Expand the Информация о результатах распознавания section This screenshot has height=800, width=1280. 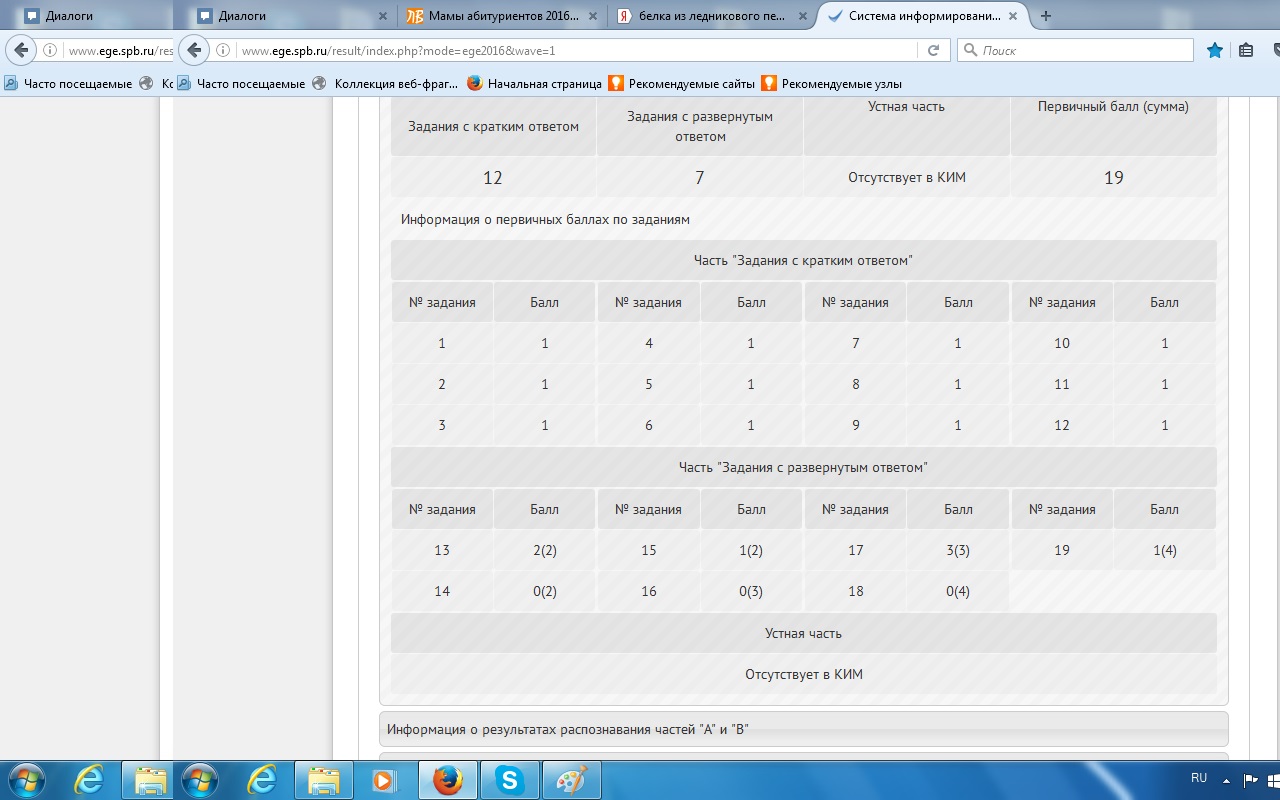pos(804,729)
